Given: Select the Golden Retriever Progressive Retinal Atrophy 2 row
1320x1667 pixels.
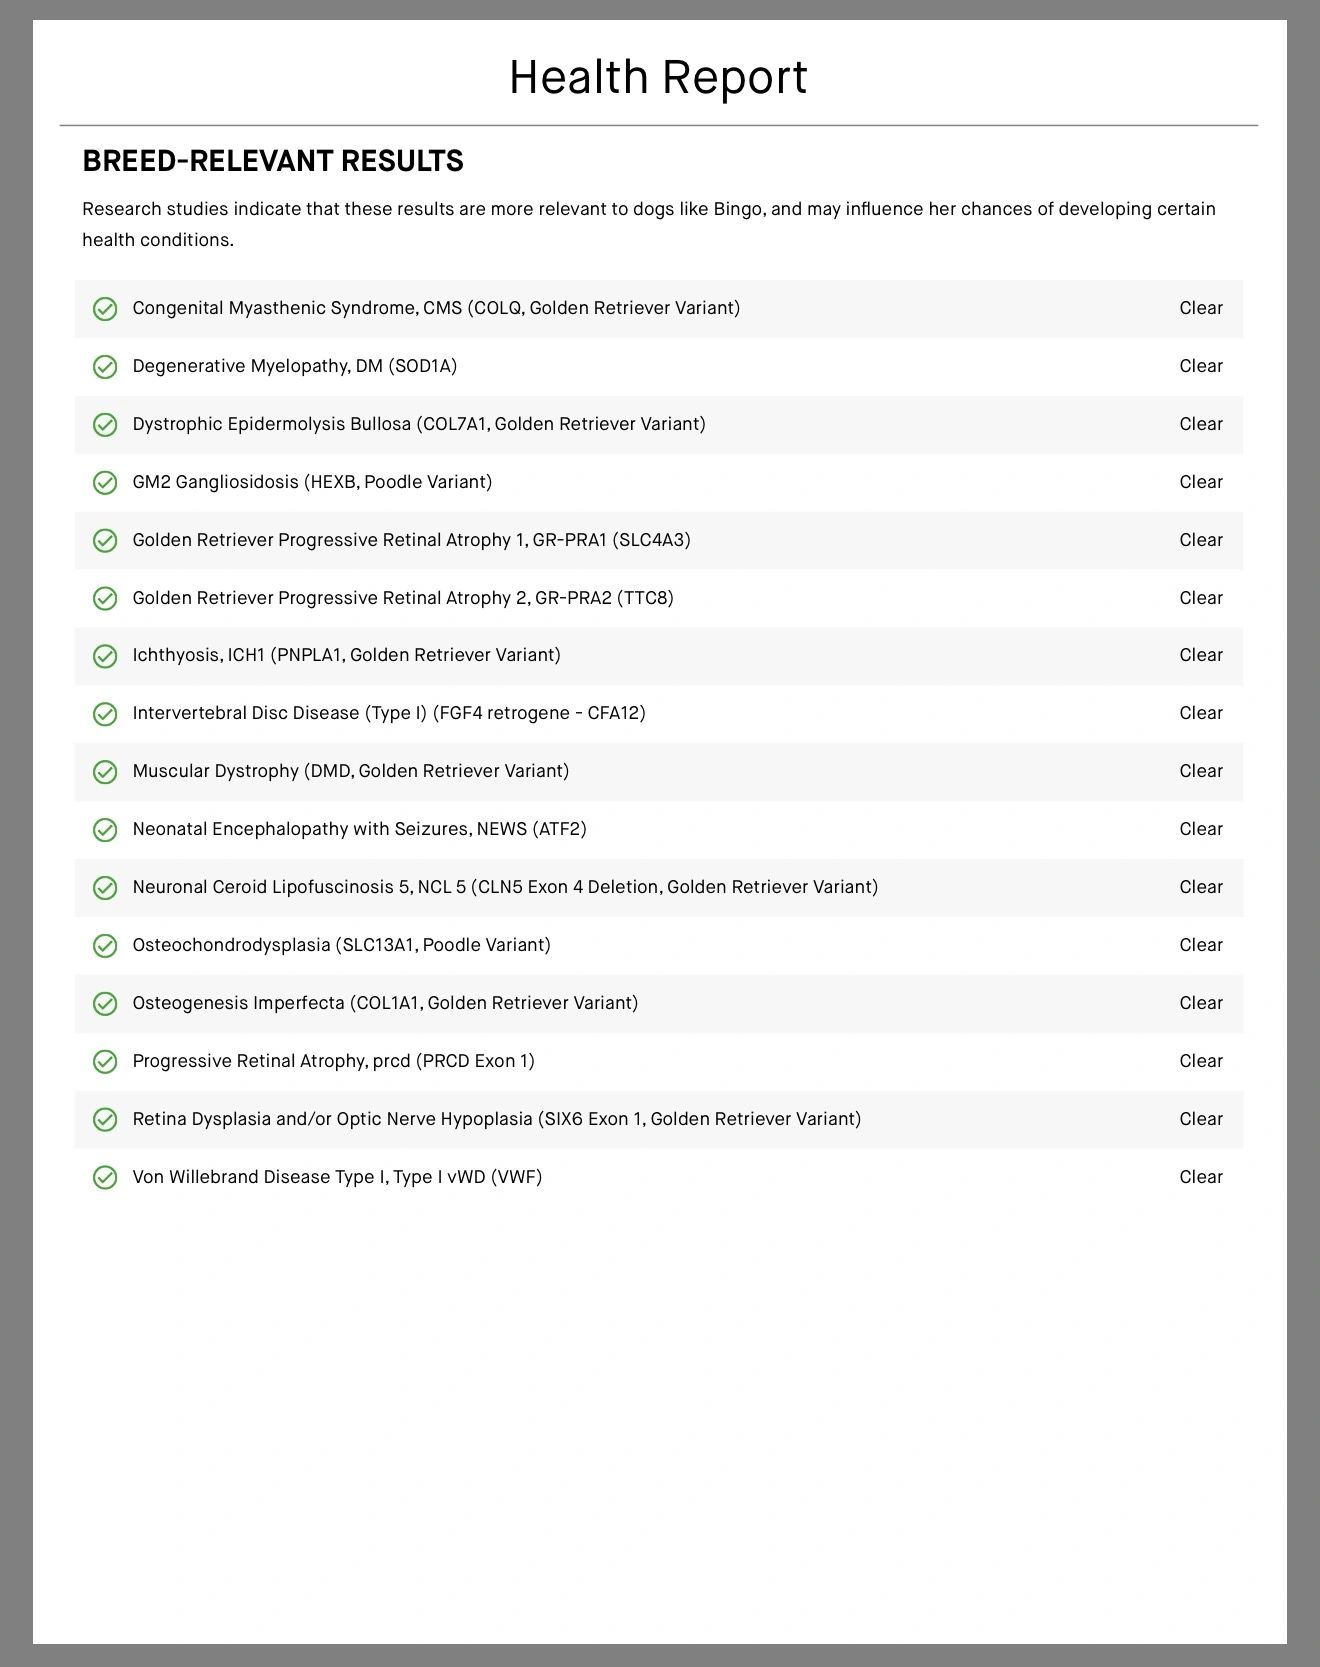Looking at the screenshot, I should point(403,598).
